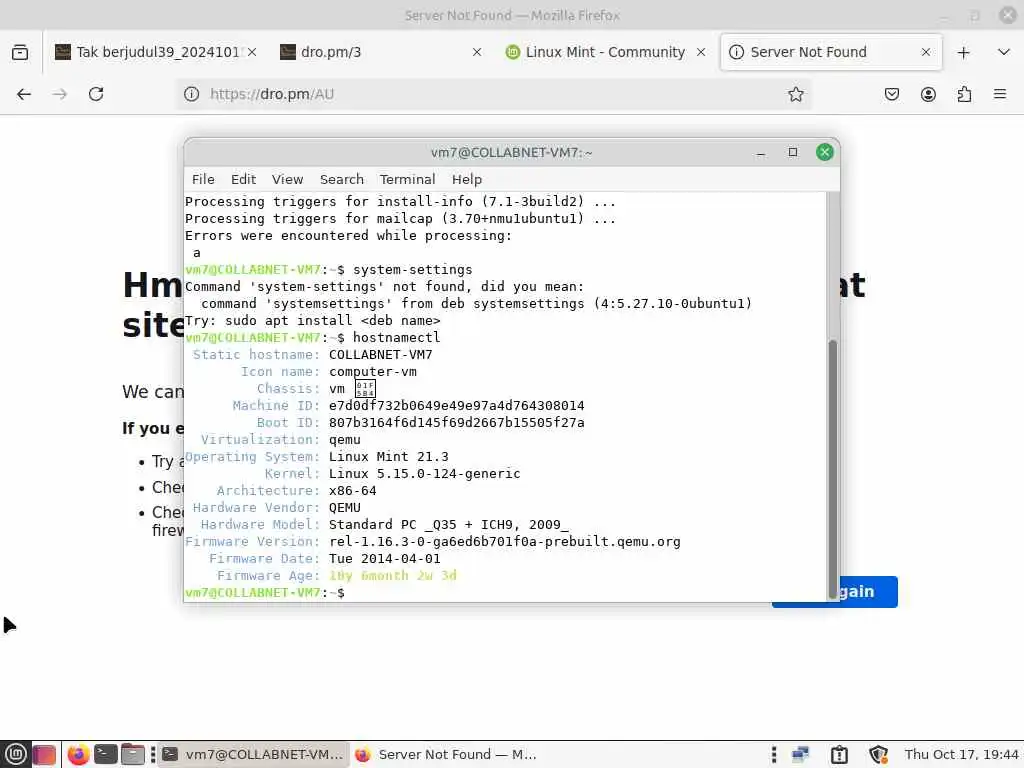Click the tray separator dots handle
This screenshot has height=768, width=1024.
[x=774, y=754]
